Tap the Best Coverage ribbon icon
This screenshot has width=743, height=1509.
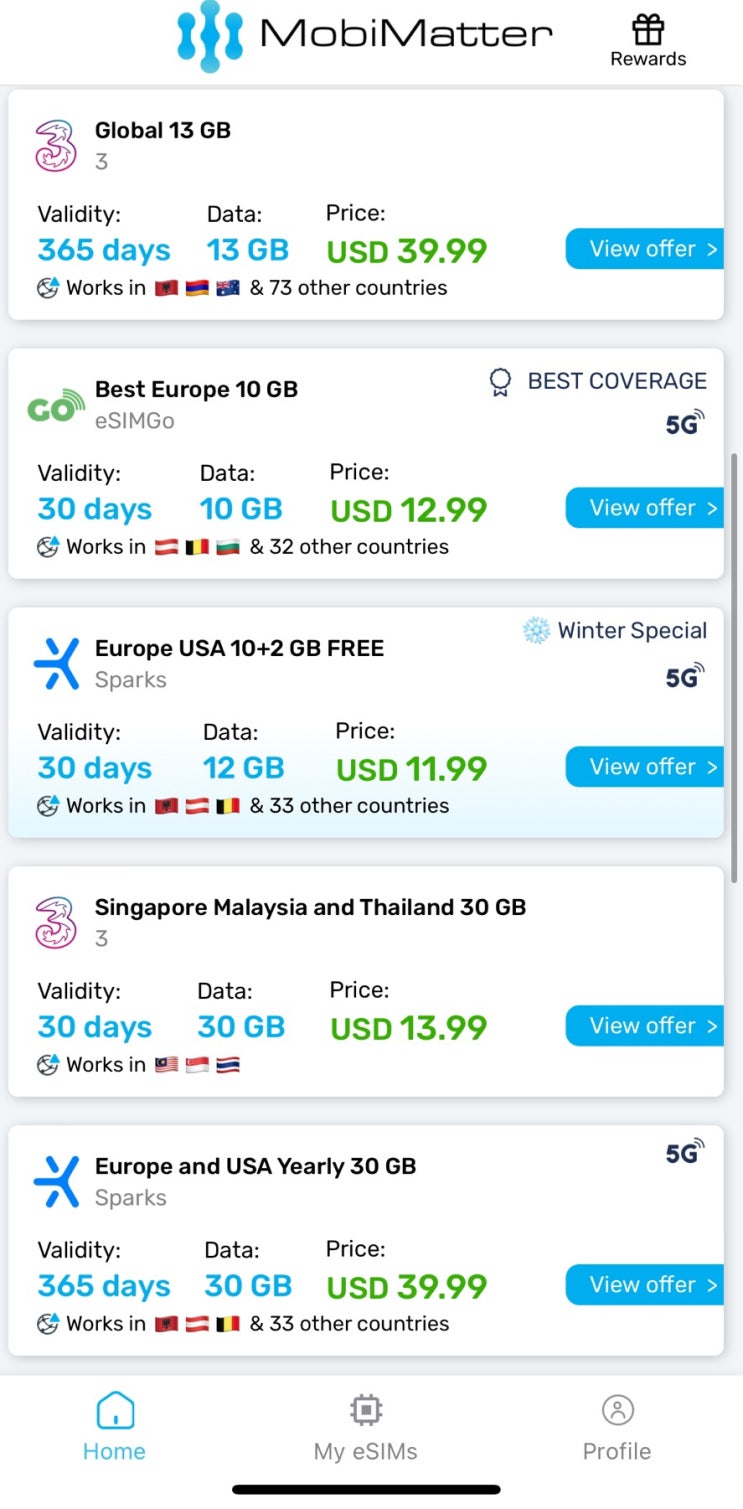click(500, 381)
